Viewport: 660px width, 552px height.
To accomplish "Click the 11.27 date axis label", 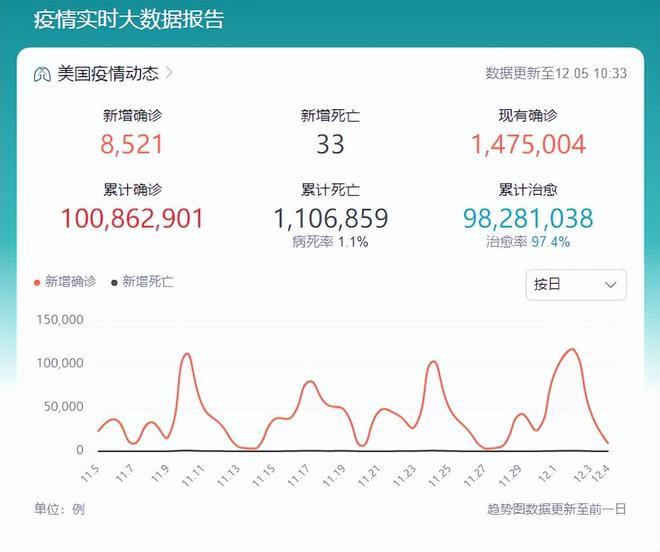I will tap(475, 475).
